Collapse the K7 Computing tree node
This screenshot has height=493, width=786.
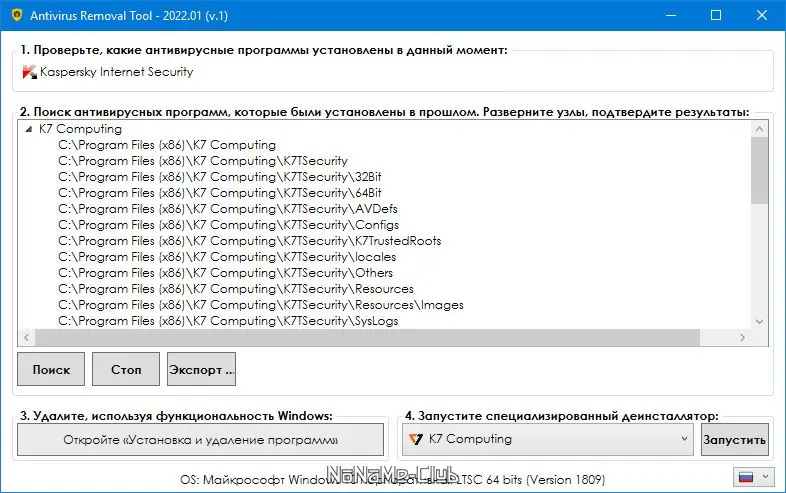pos(29,129)
